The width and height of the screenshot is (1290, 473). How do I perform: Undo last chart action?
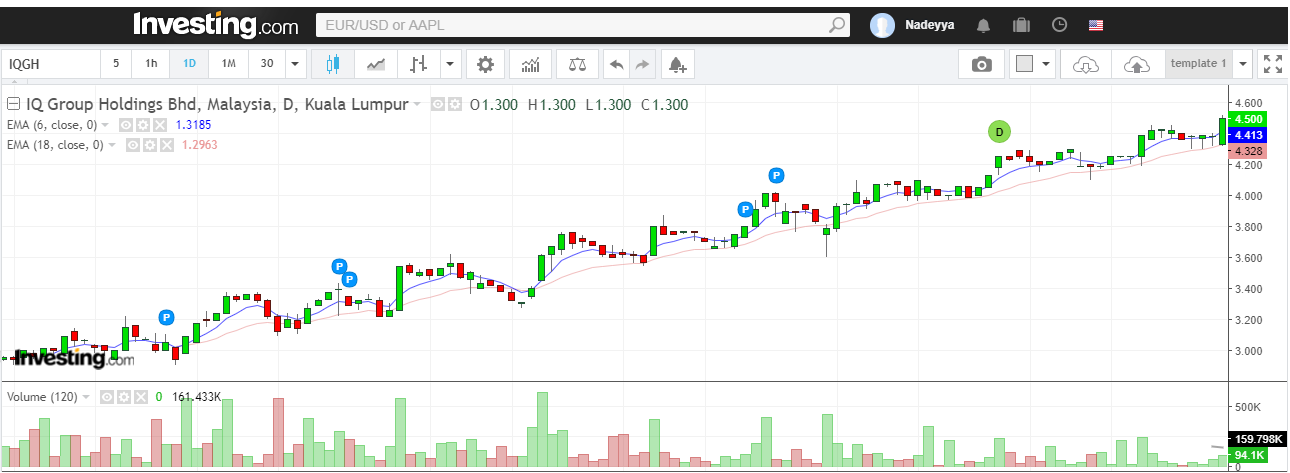tap(617, 64)
